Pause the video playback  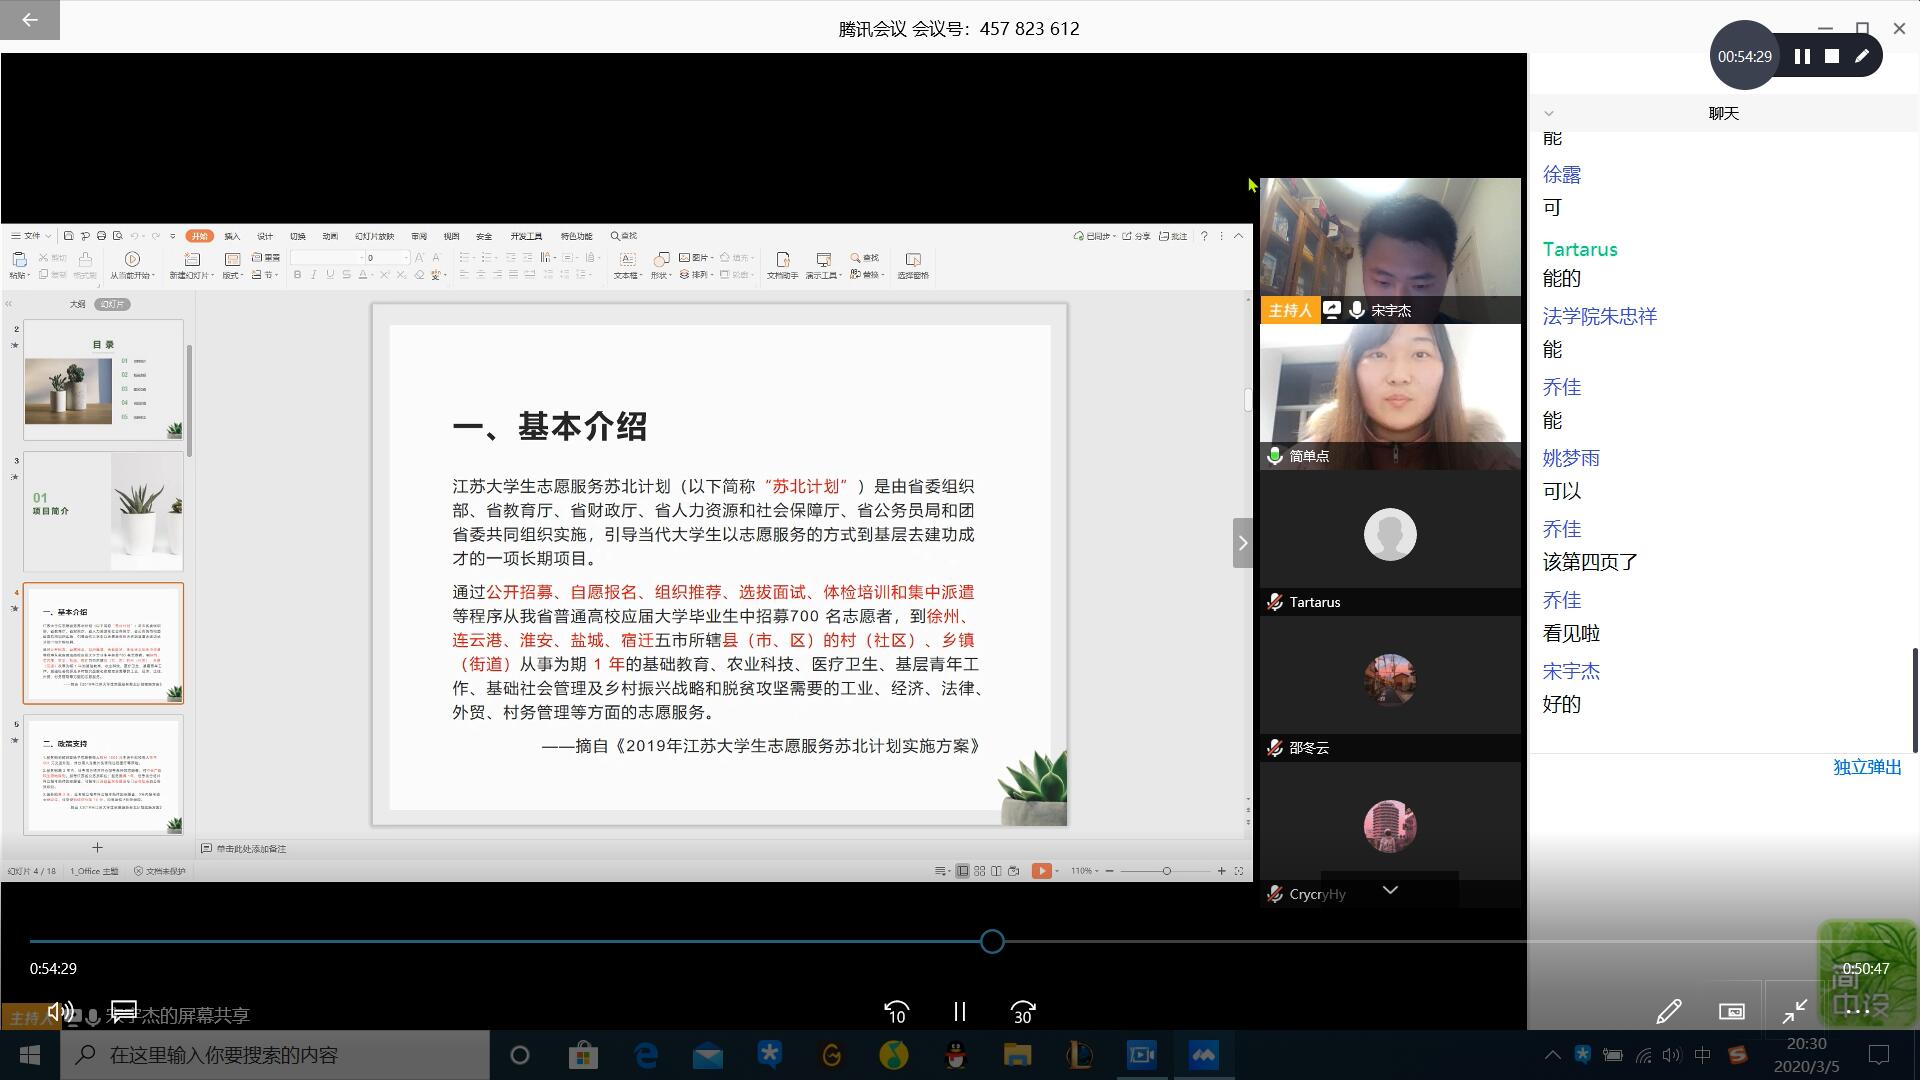point(959,1012)
